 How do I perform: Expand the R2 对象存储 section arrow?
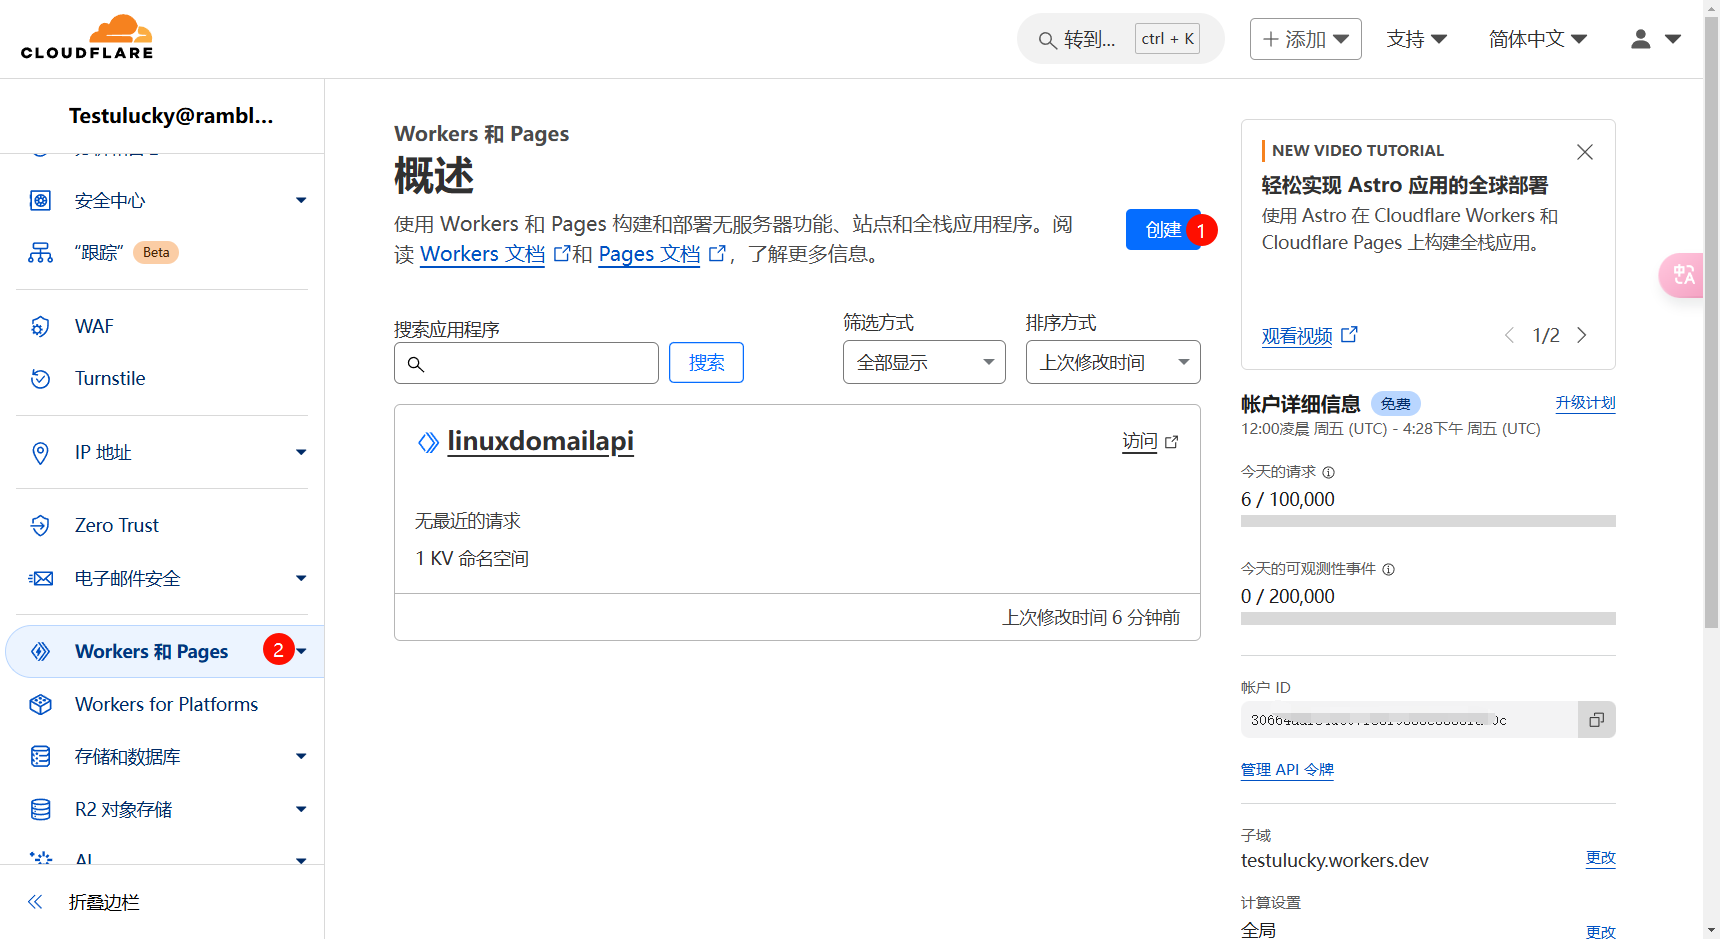coord(301,809)
